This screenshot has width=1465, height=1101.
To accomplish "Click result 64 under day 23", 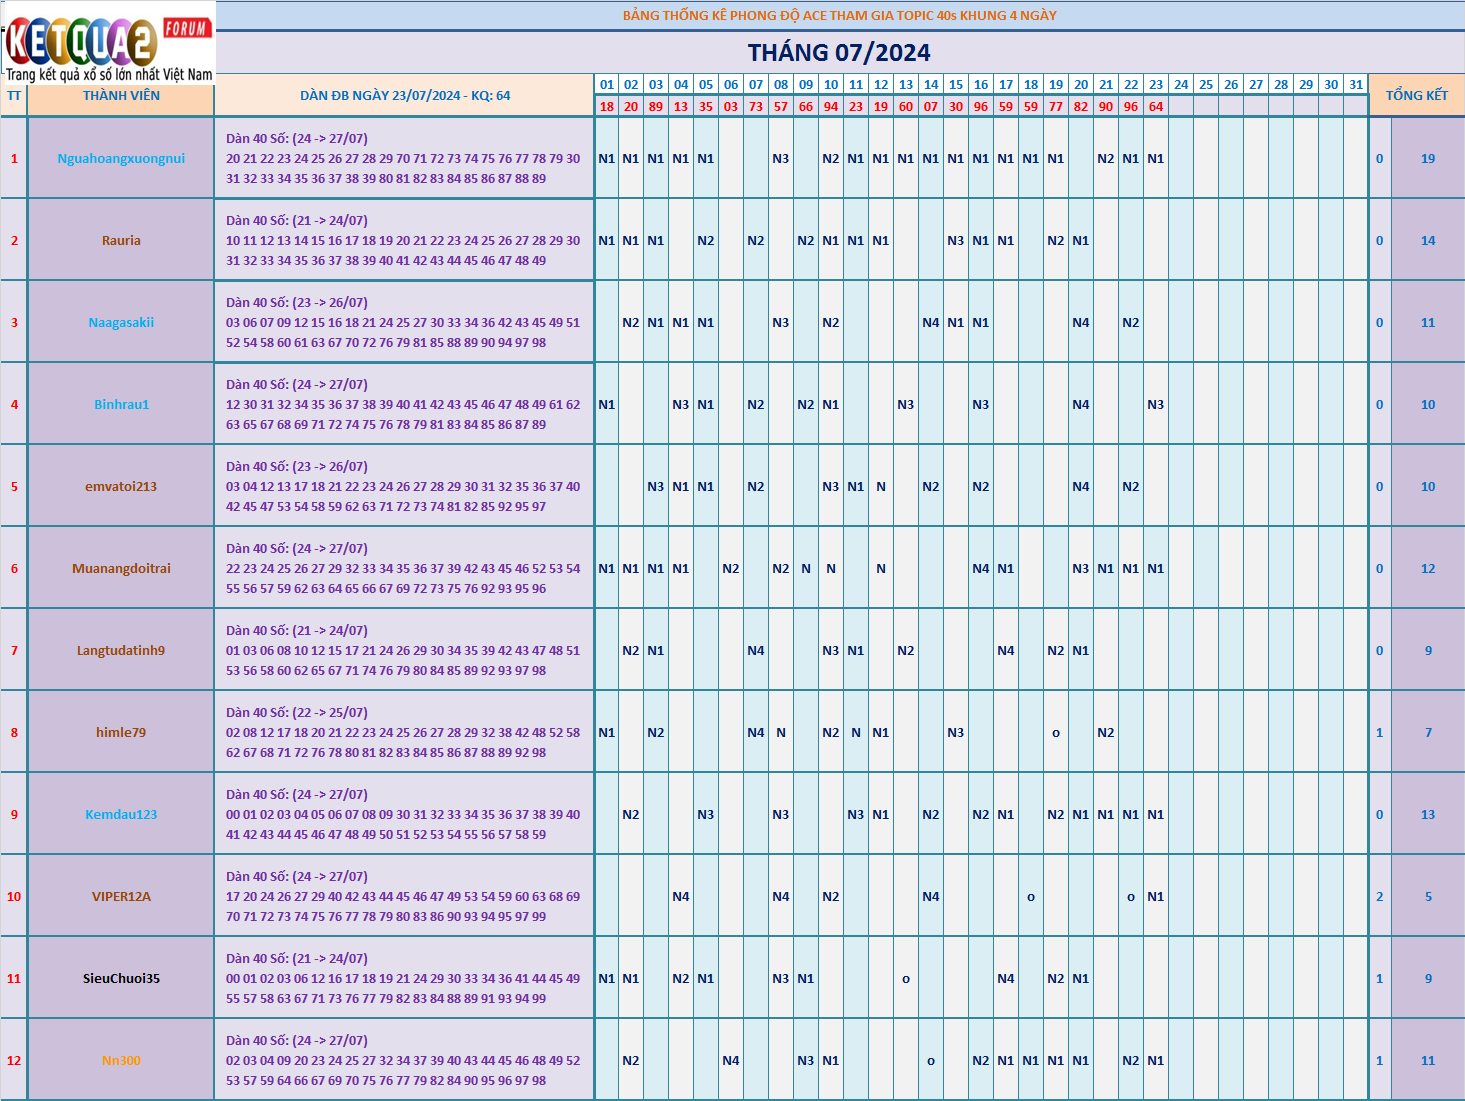I will point(1156,106).
